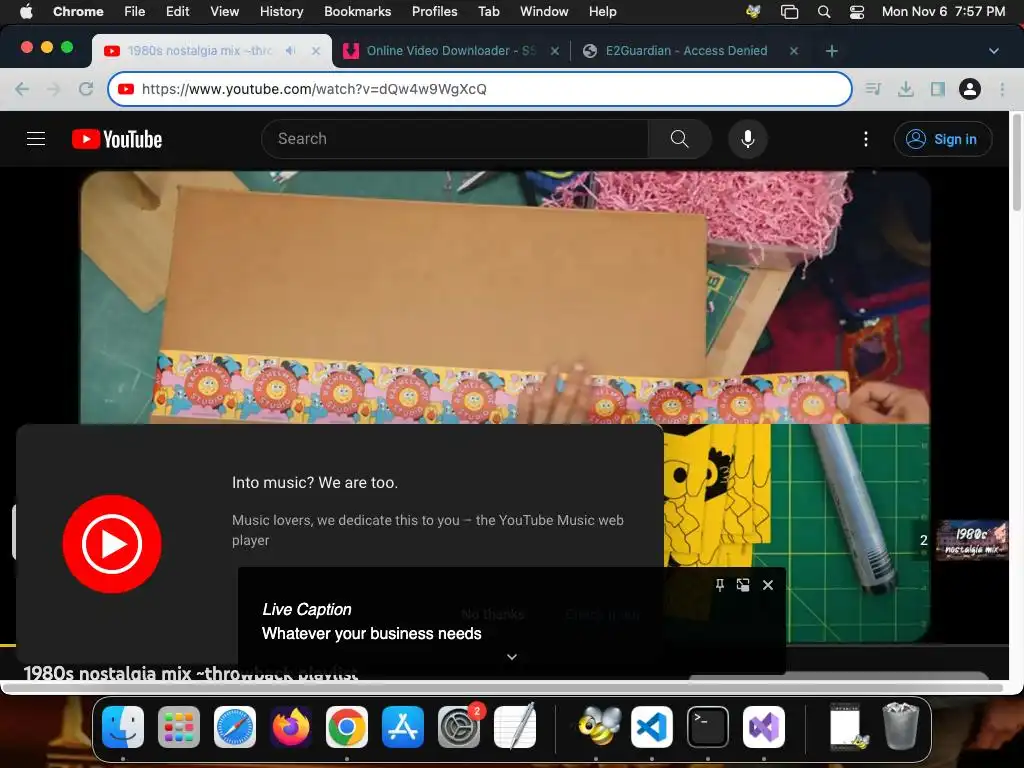The image size is (1024, 768).
Task: Open the Tab menu
Action: pyautogui.click(x=488, y=11)
